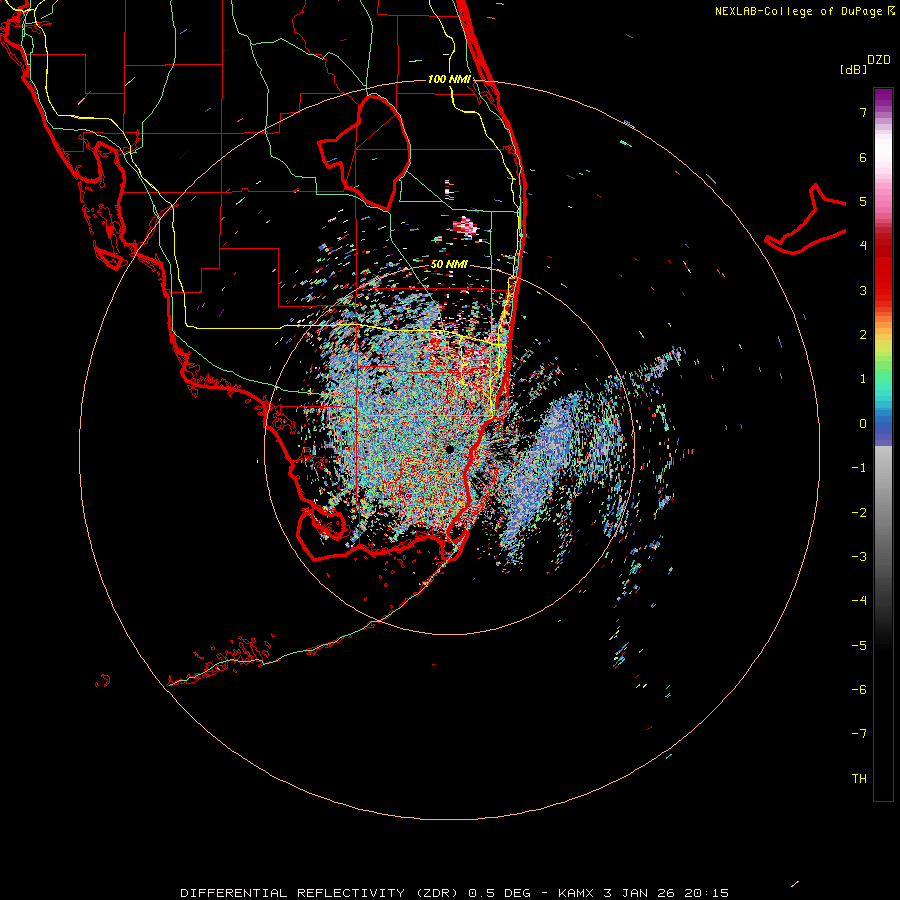Click the -5 value on the color scale
Screen dimensions: 900x900
859,646
